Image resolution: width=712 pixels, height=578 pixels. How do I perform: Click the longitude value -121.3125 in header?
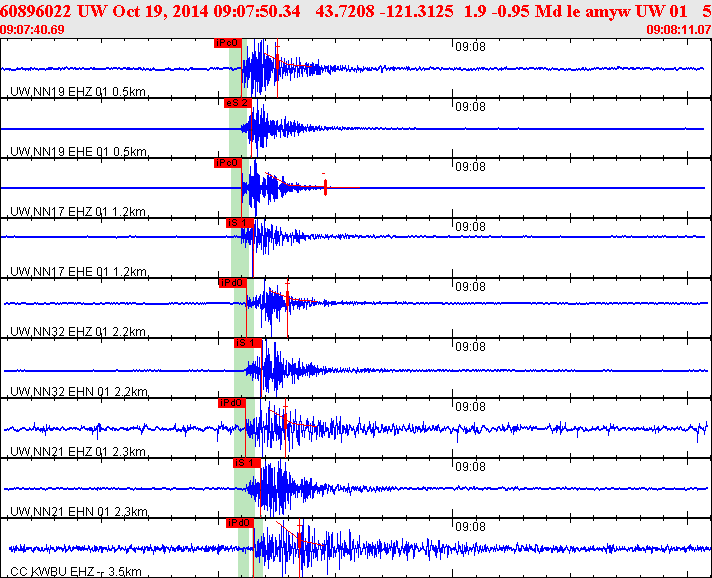tap(416, 11)
